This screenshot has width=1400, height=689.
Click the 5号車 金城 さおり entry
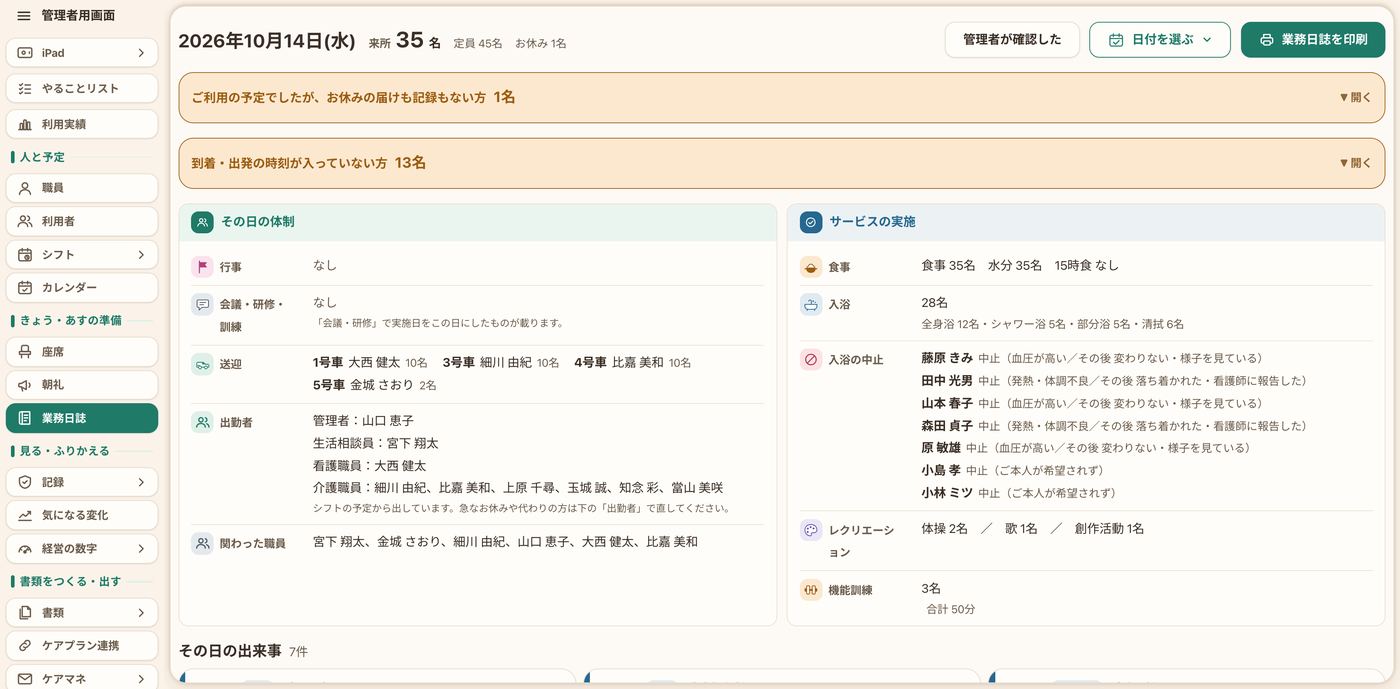[x=374, y=385]
